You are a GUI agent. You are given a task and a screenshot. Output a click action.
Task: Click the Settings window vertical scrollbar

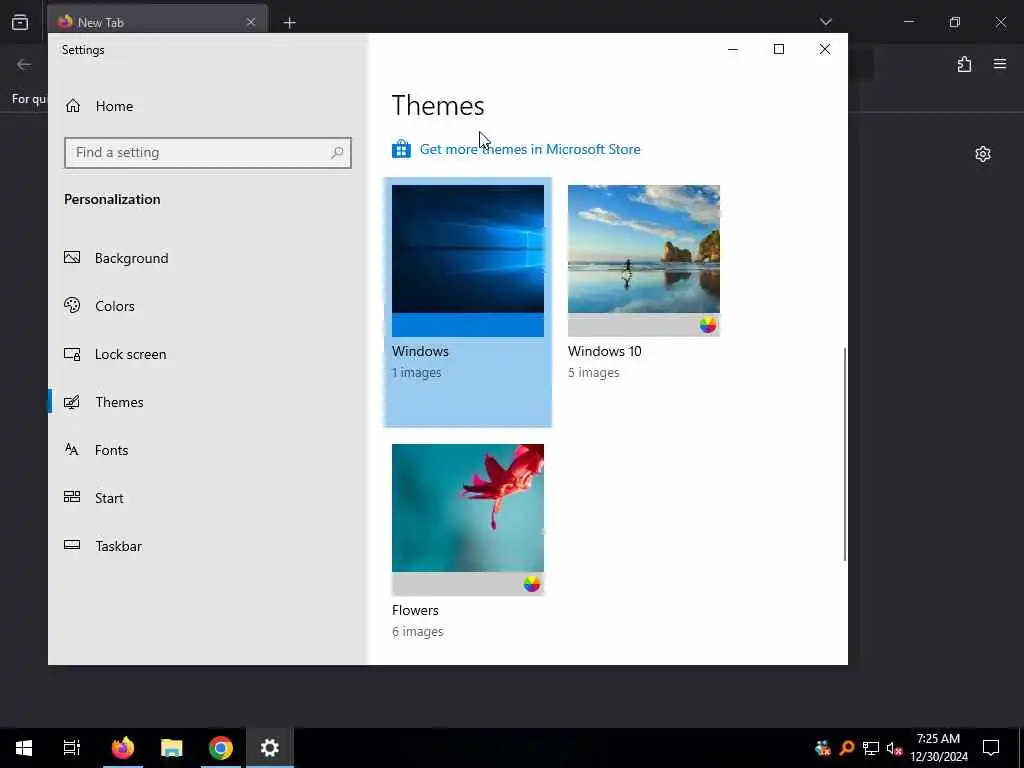pos(844,454)
